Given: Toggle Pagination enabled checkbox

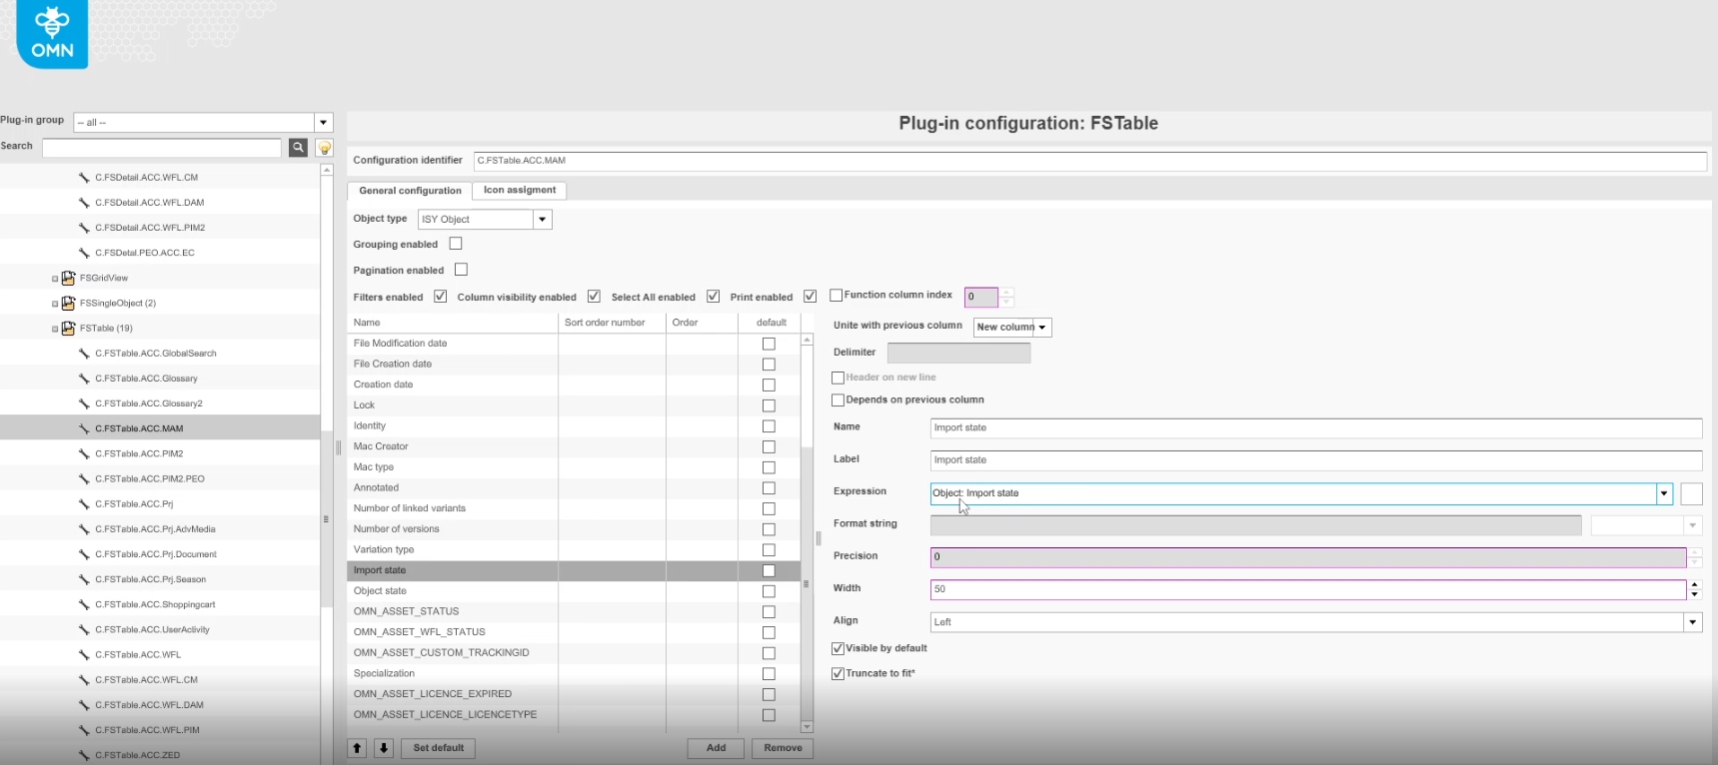Looking at the screenshot, I should click(461, 270).
